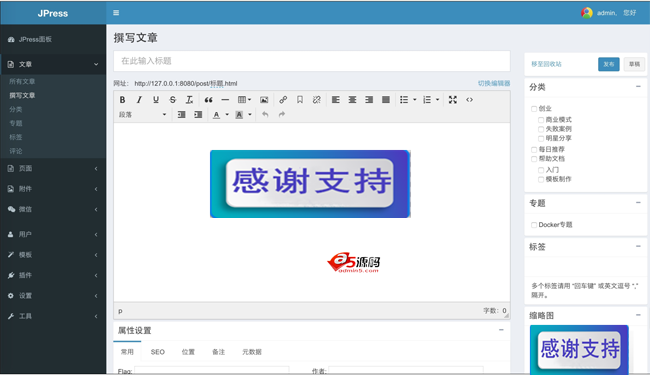
Task: Click the 移至回收站 link
Action: [546, 64]
